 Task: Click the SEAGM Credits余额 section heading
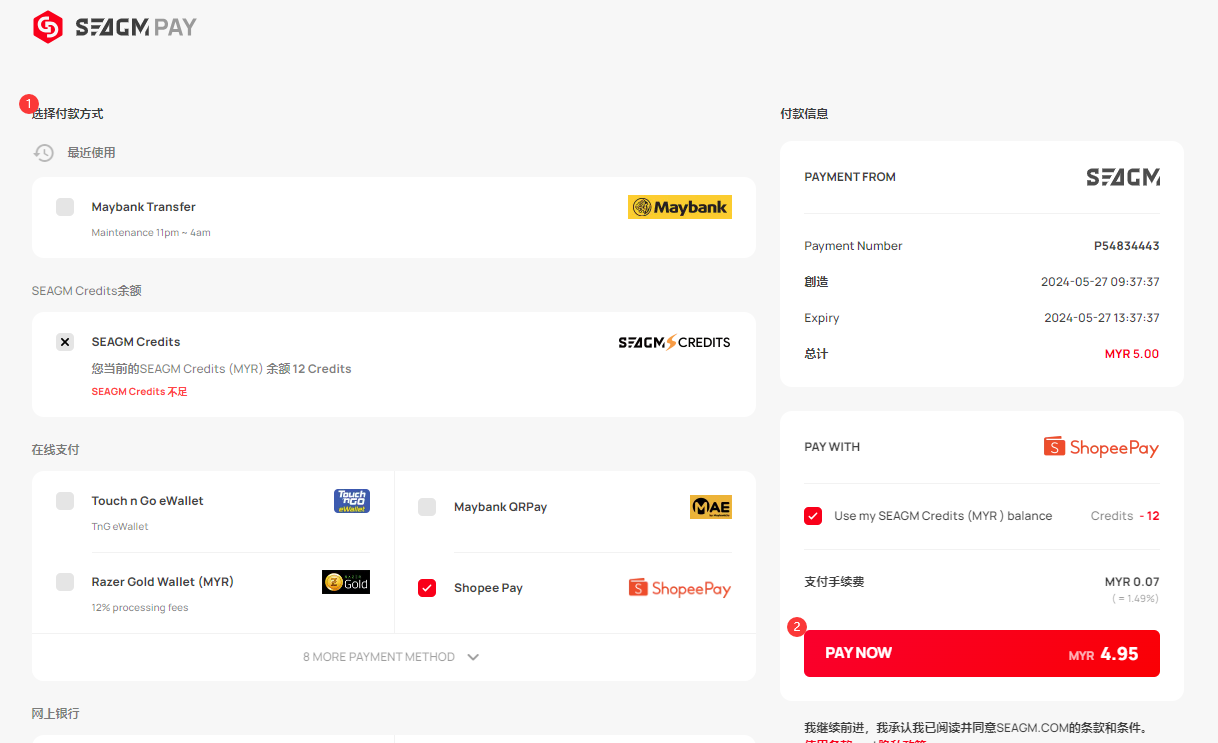tap(87, 291)
